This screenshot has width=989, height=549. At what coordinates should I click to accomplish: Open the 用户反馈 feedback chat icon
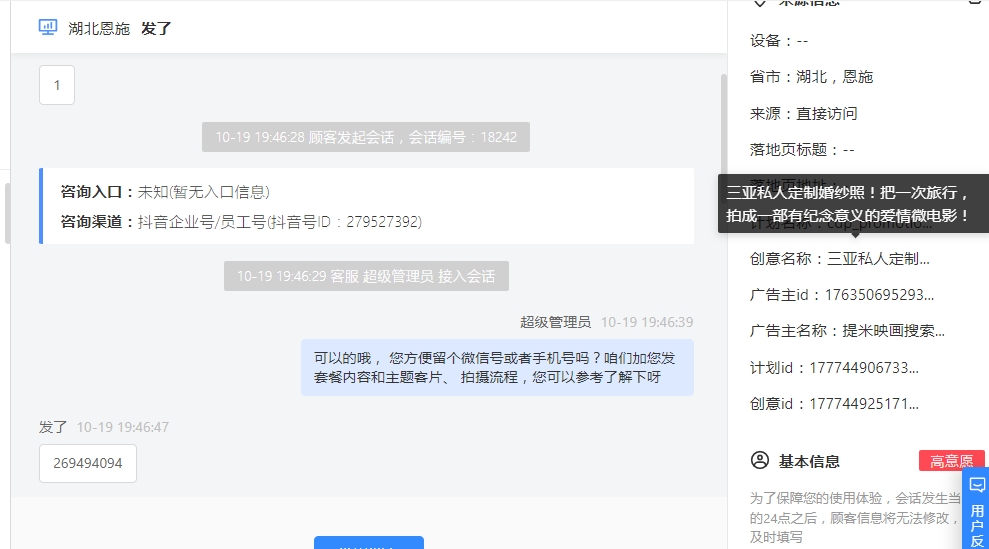(977, 485)
